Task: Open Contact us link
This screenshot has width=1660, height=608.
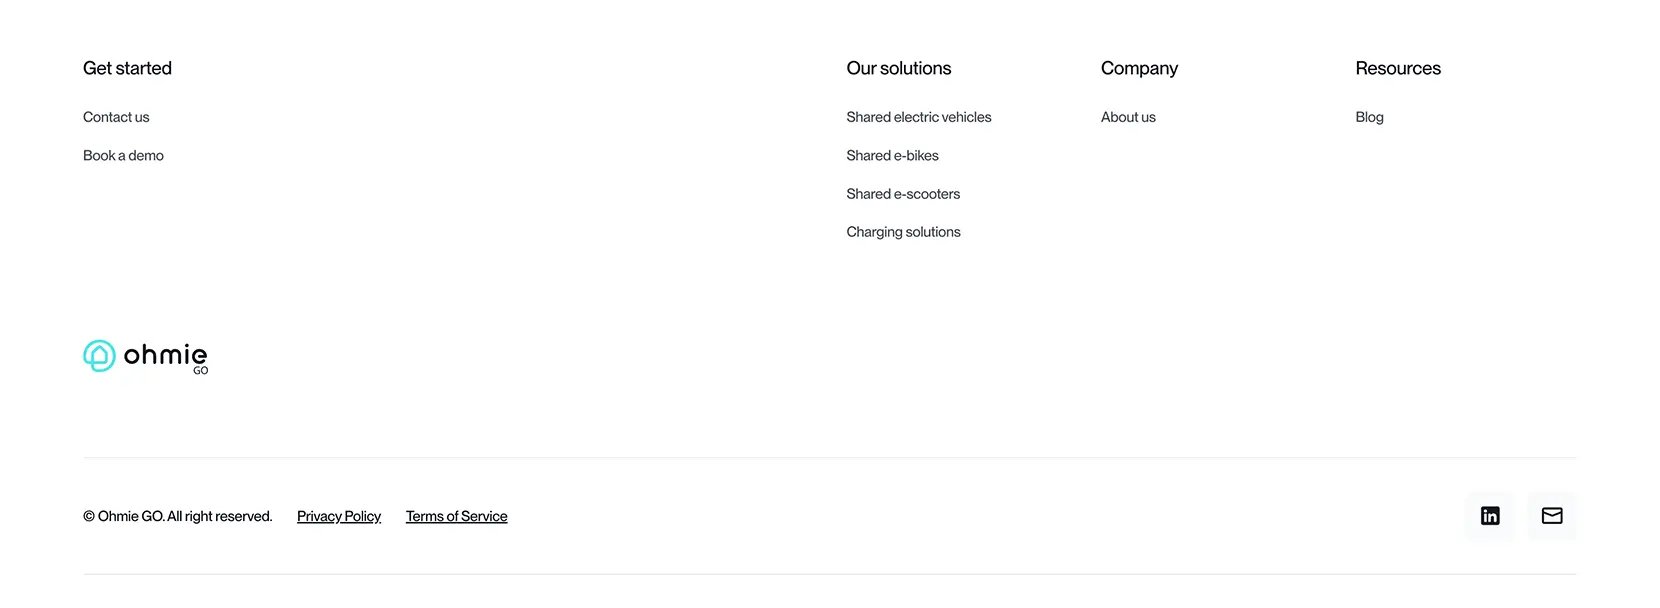Action: (x=116, y=117)
